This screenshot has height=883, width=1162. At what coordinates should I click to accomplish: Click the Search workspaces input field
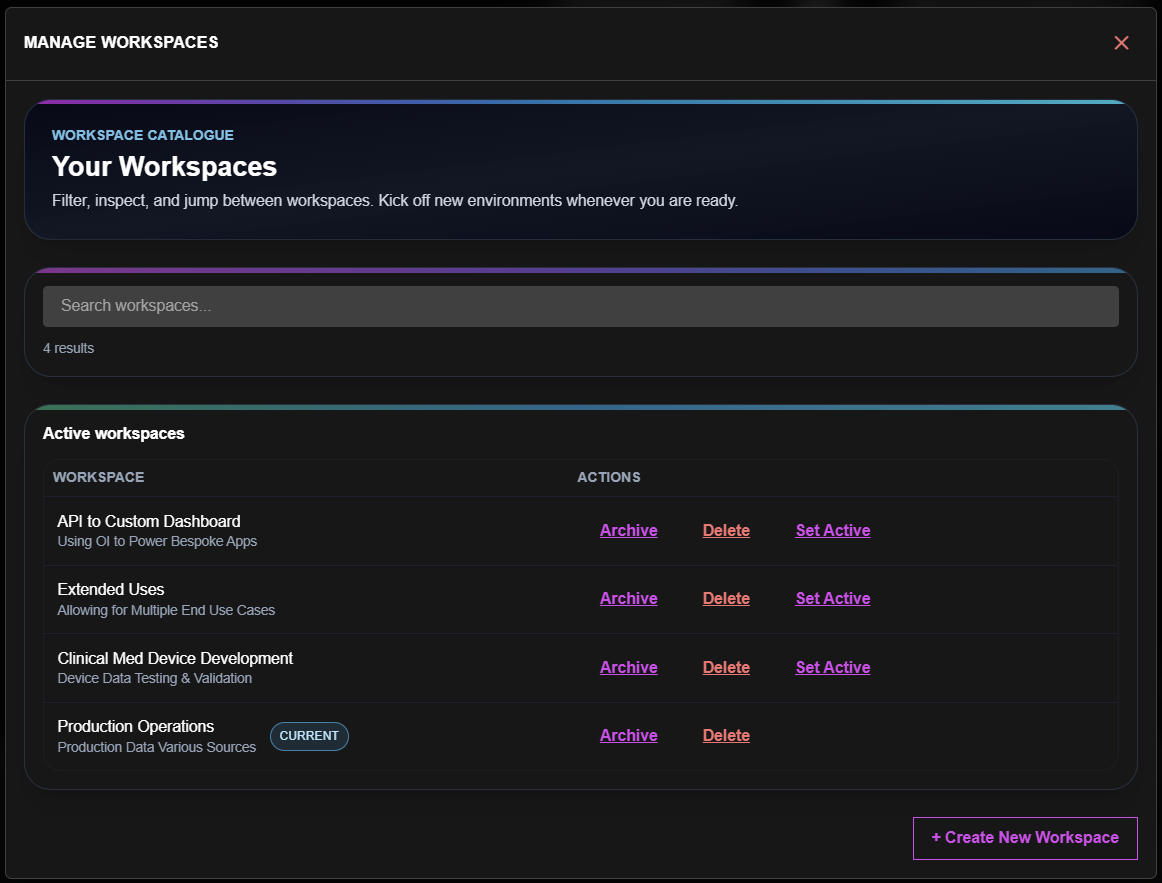(x=580, y=306)
